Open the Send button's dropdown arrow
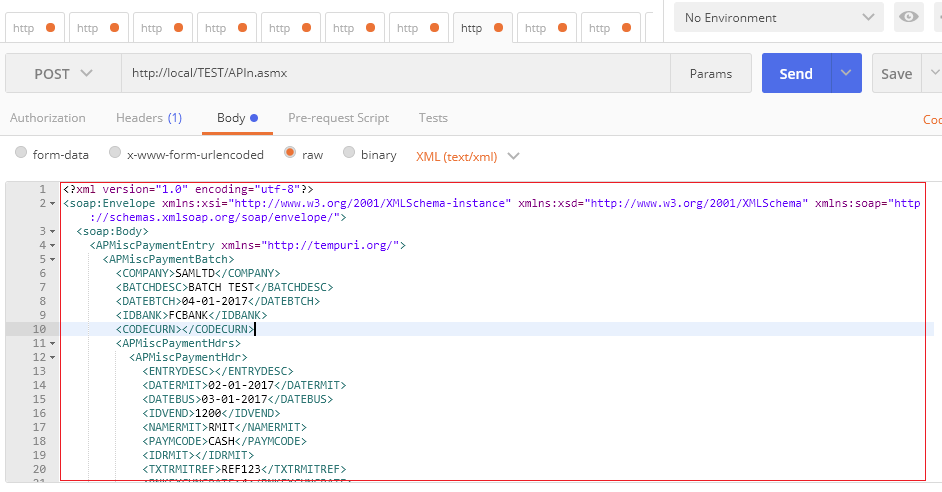The width and height of the screenshot is (942, 492). point(846,73)
